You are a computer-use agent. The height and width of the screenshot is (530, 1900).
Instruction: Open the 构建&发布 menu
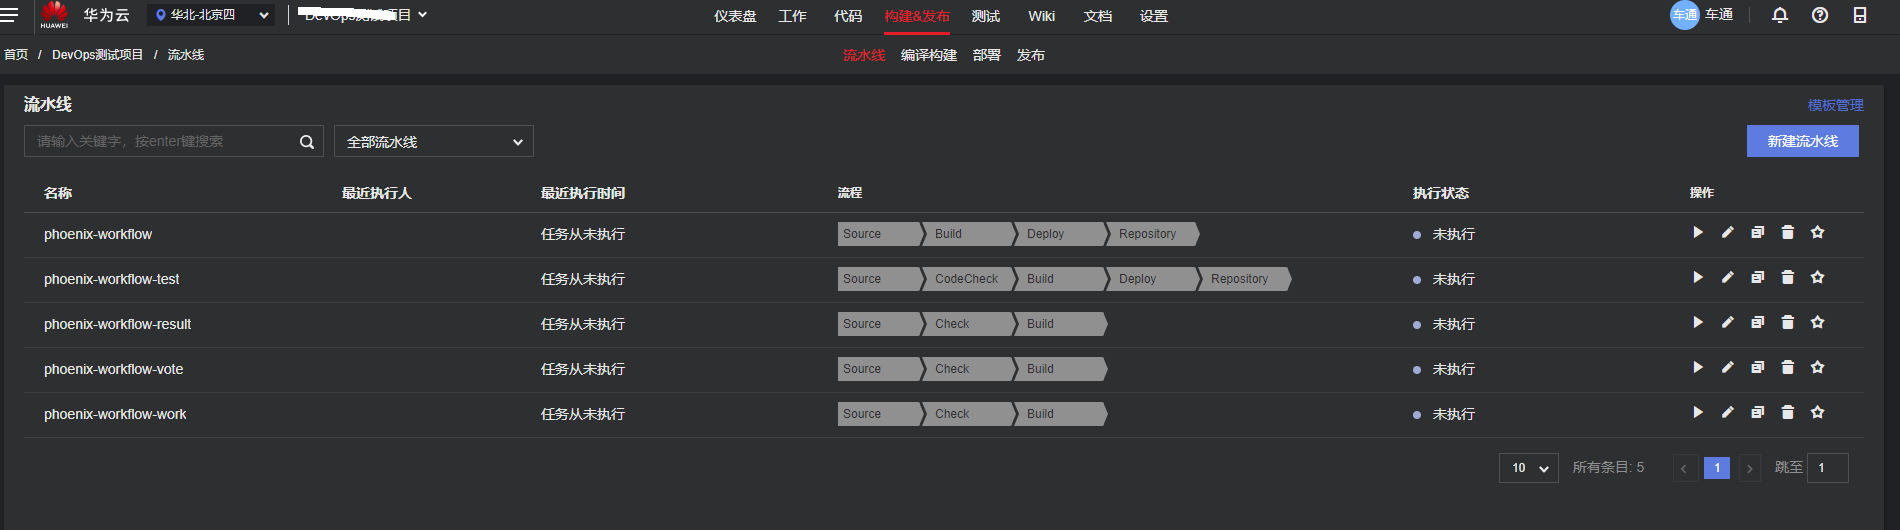click(x=917, y=16)
